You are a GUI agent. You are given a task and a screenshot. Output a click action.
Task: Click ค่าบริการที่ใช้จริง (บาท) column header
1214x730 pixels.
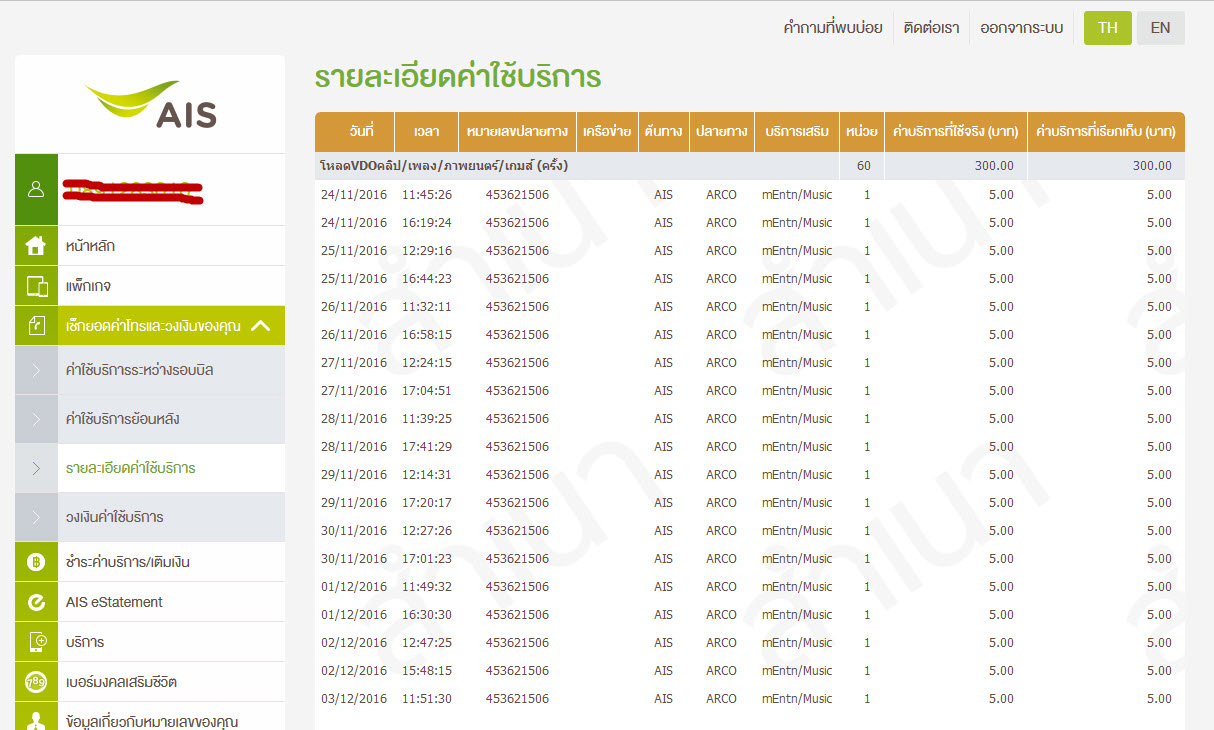click(x=955, y=132)
